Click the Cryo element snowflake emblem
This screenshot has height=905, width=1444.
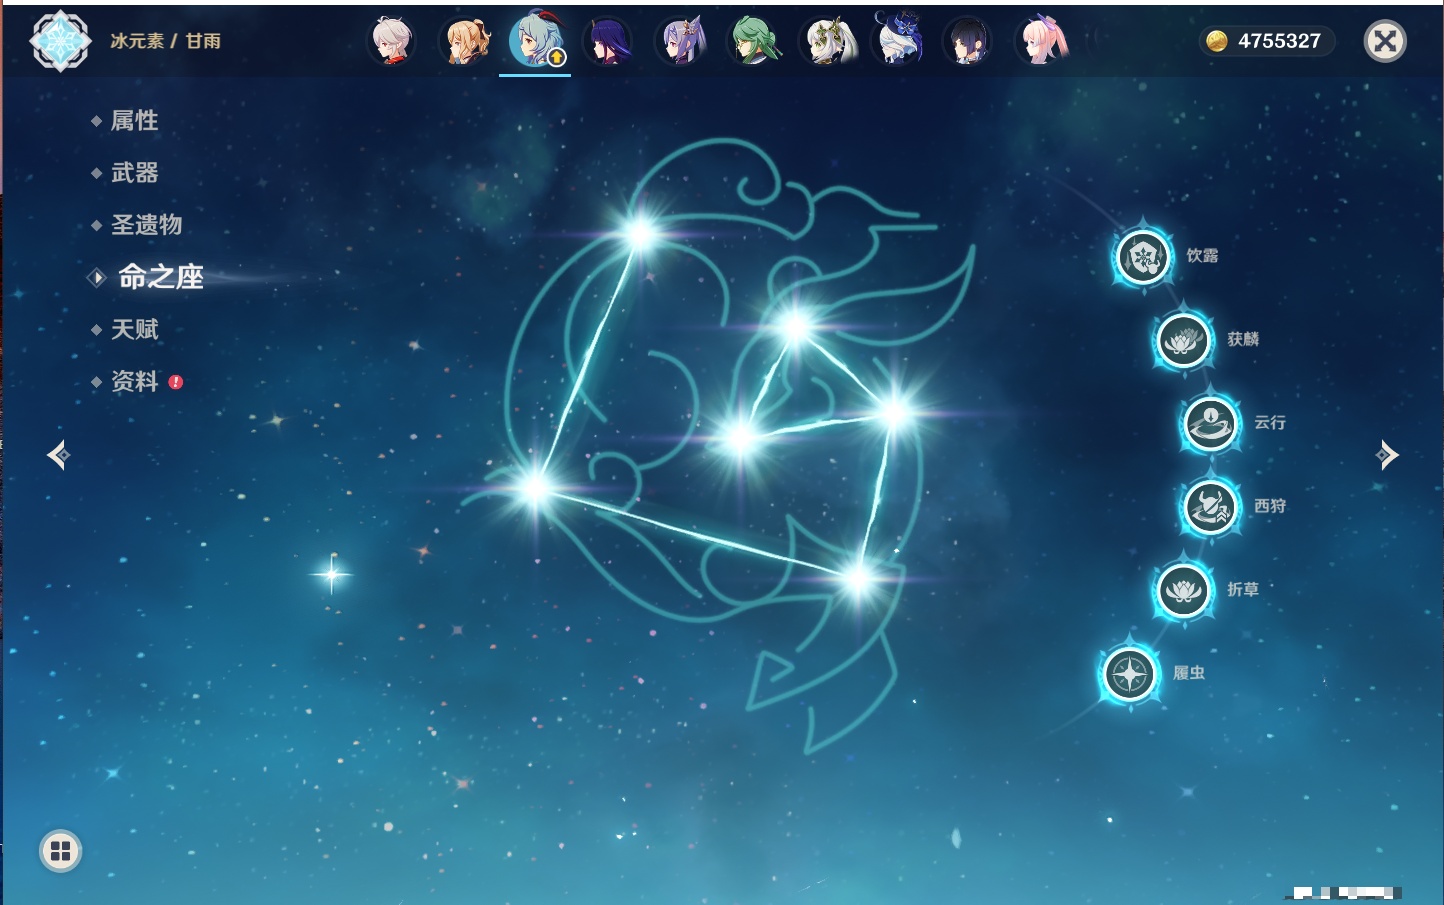60,41
